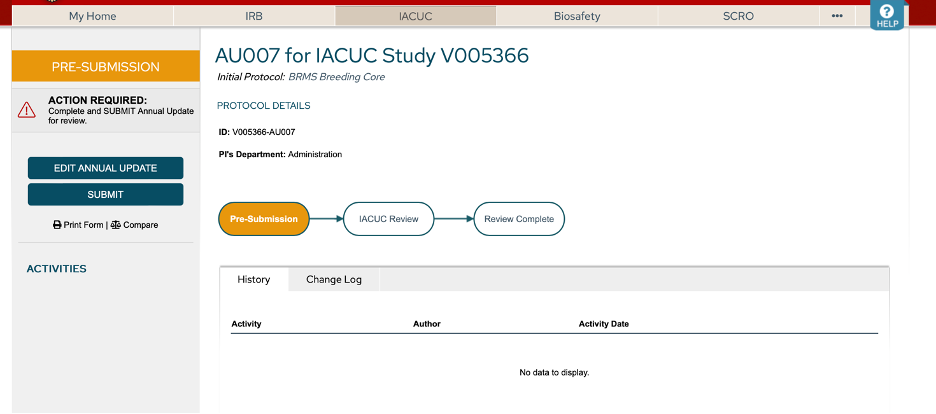Image resolution: width=936 pixels, height=414 pixels.
Task: Sort by the Activity Date column header
Action: [603, 324]
